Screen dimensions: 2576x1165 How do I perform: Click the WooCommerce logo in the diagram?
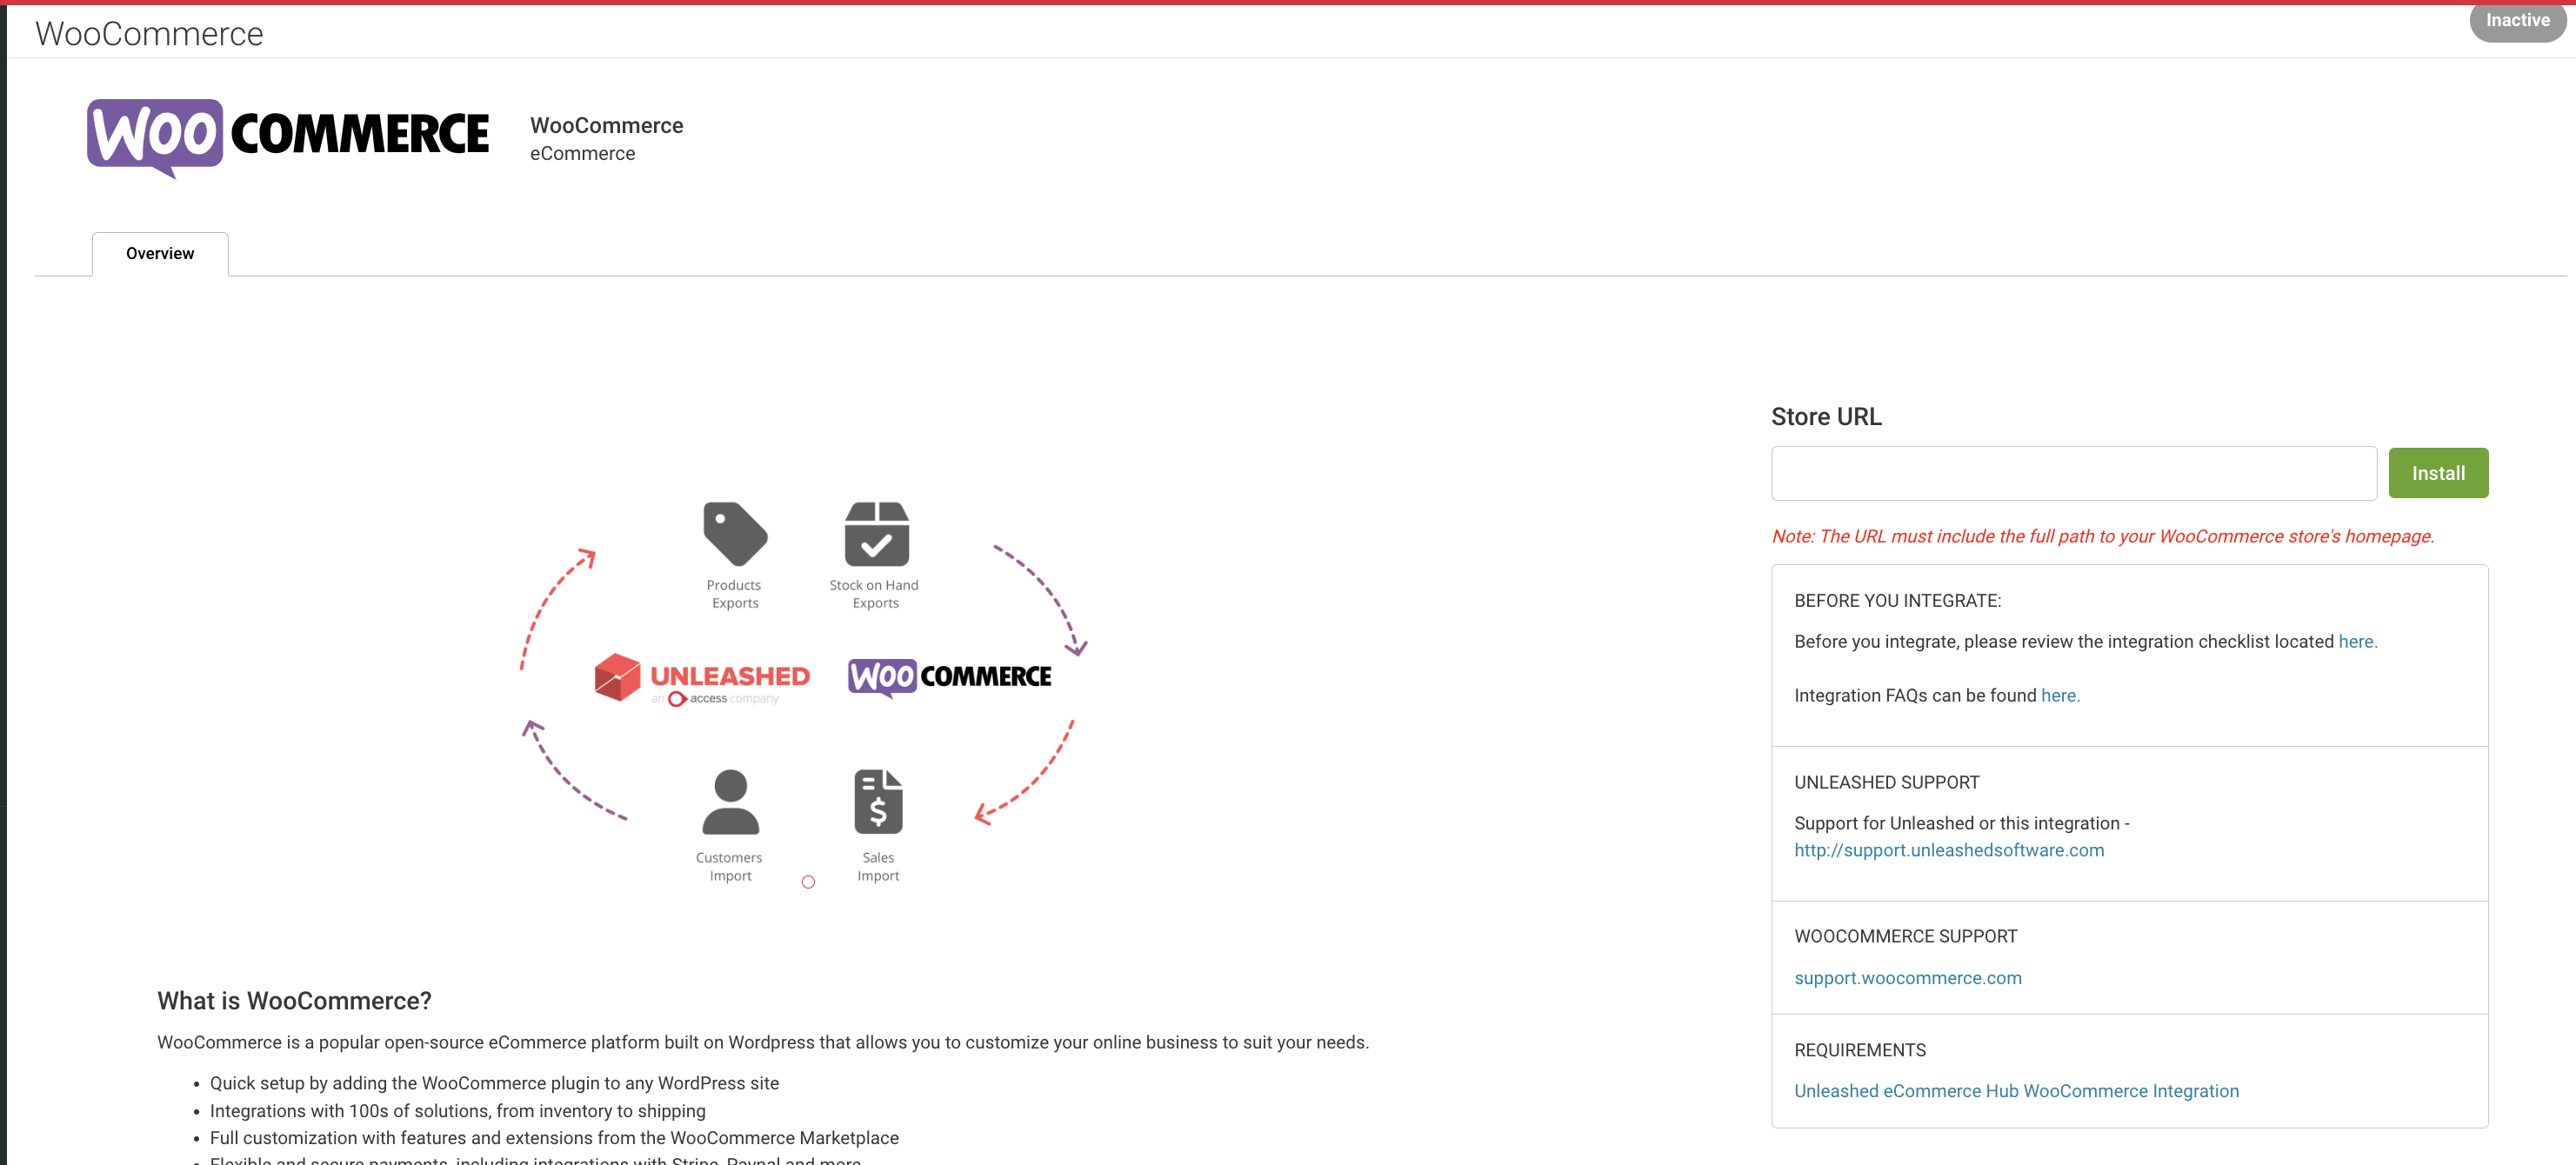point(950,677)
